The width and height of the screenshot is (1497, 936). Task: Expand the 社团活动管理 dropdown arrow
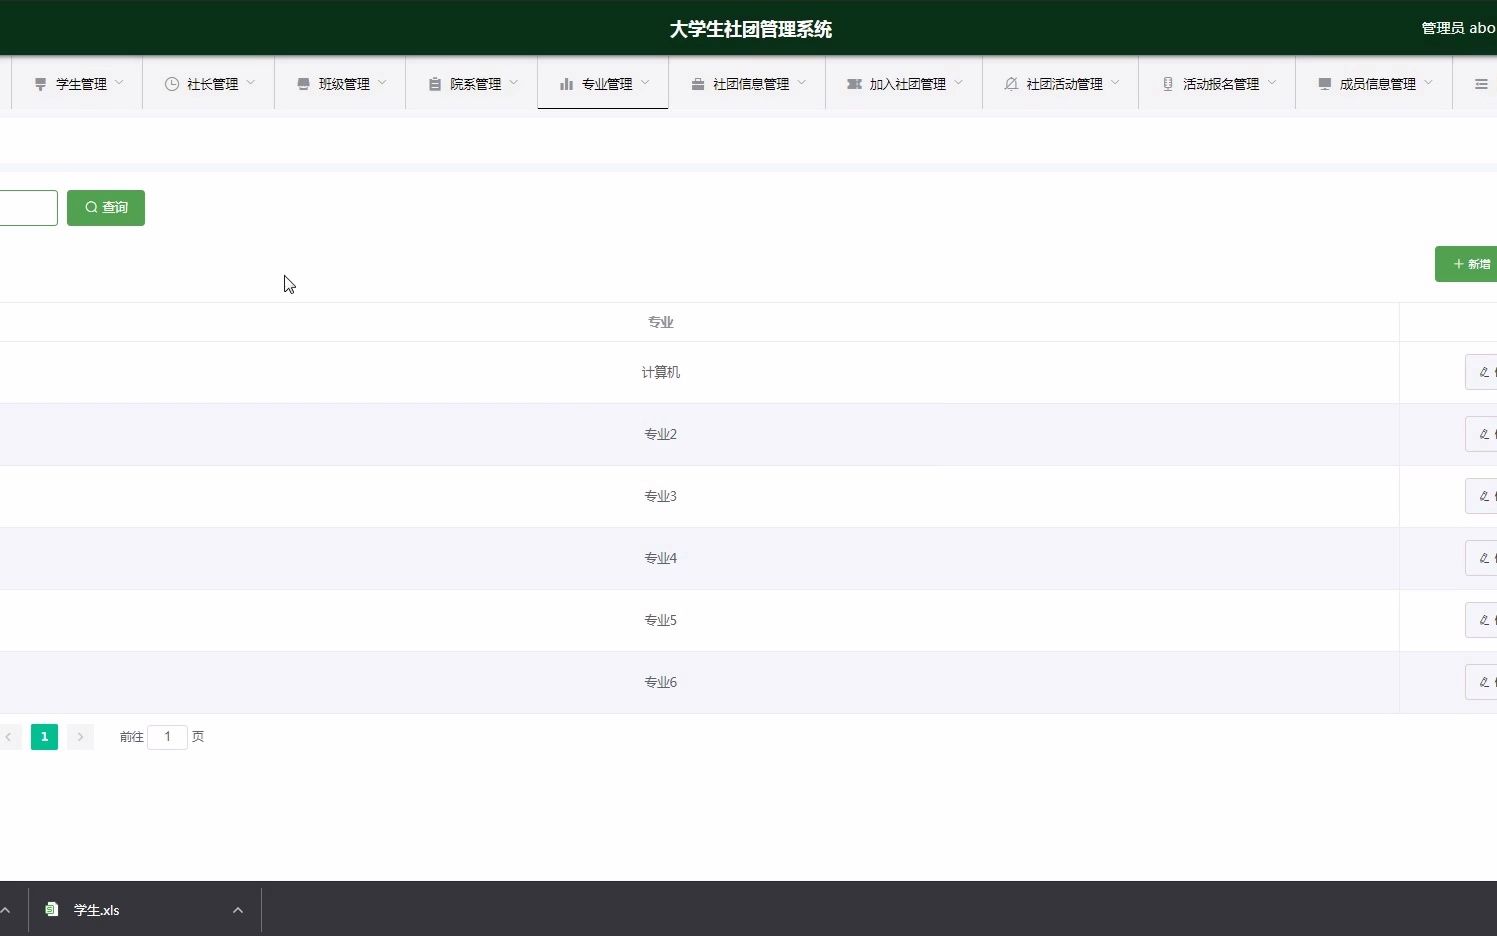1115,82
